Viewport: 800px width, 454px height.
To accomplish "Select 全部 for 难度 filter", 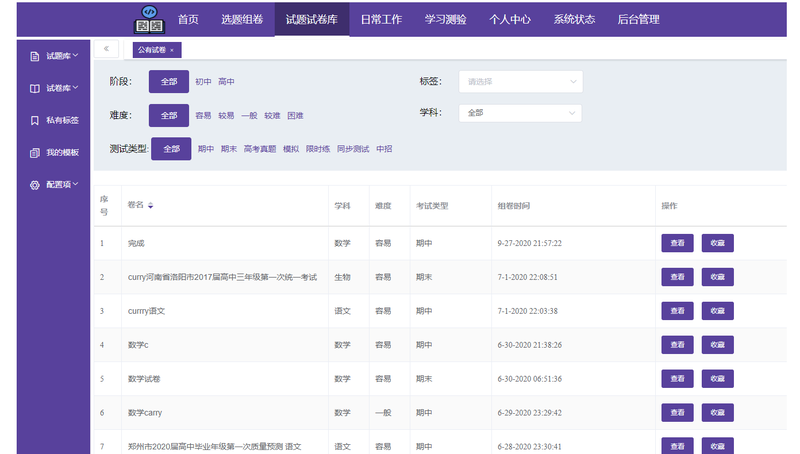I will click(169, 115).
